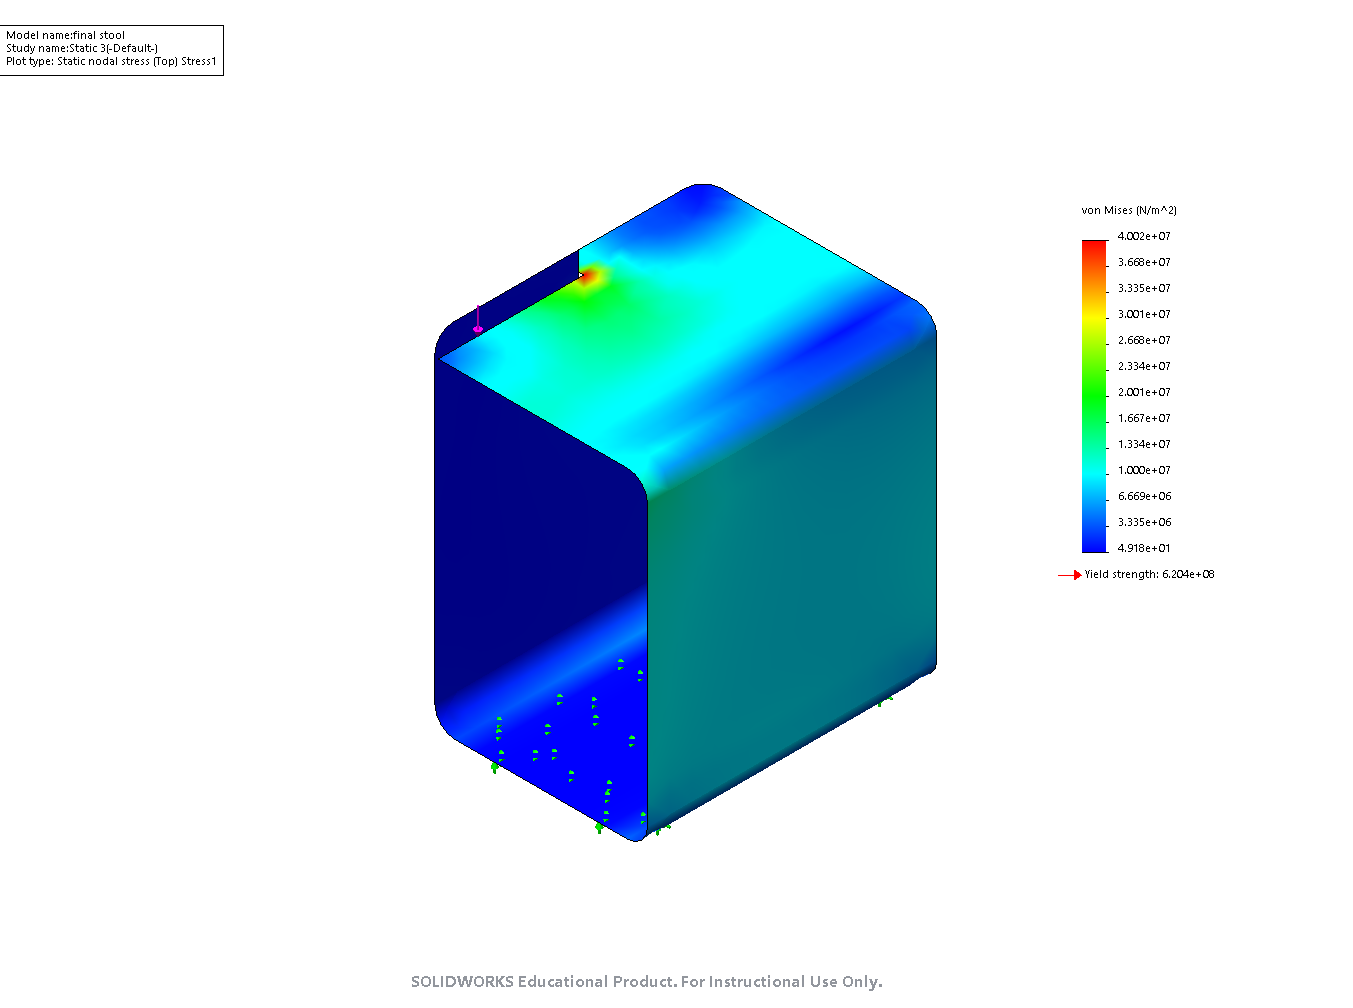Screen dimensions: 1353x1008
Task: Click the legend value 2.001e+07
Action: pyautogui.click(x=1144, y=392)
